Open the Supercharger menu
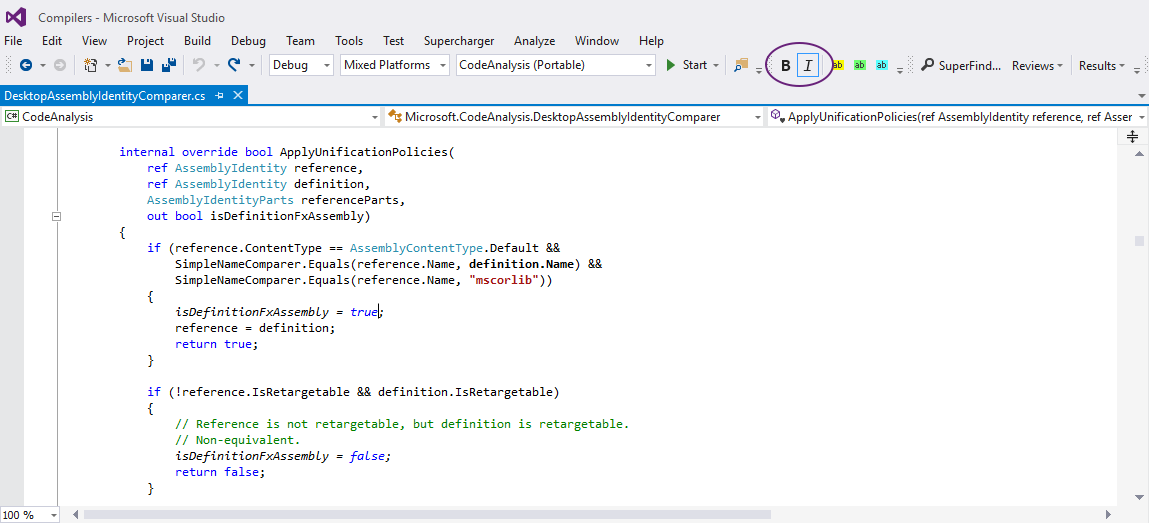1149x523 pixels. tap(459, 41)
